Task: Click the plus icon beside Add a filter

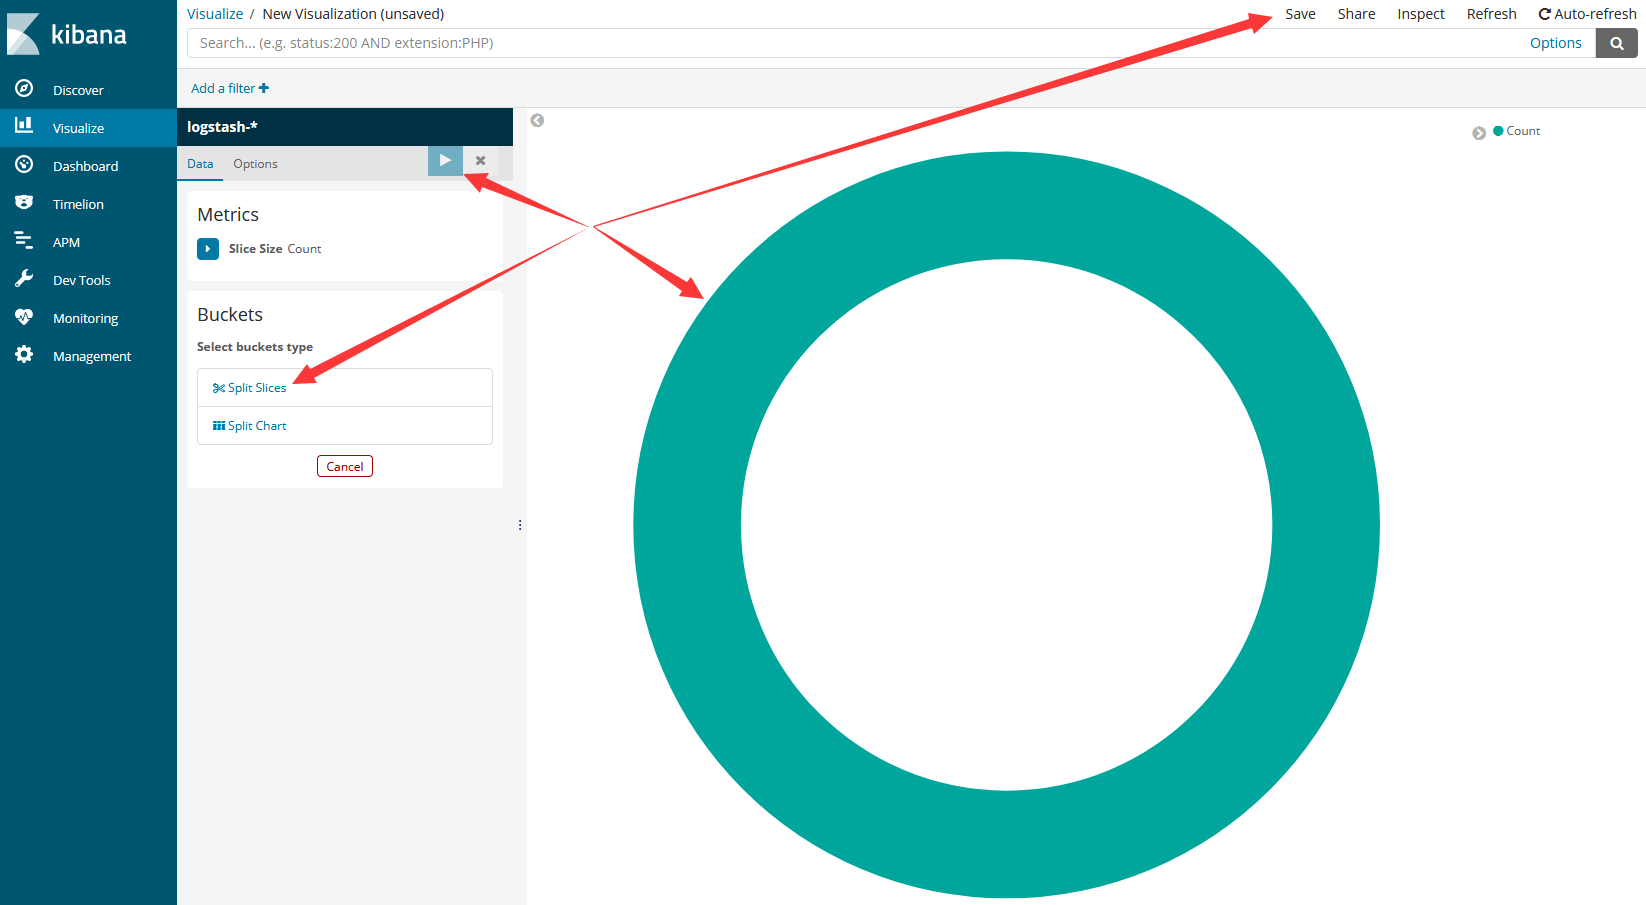Action: point(264,88)
